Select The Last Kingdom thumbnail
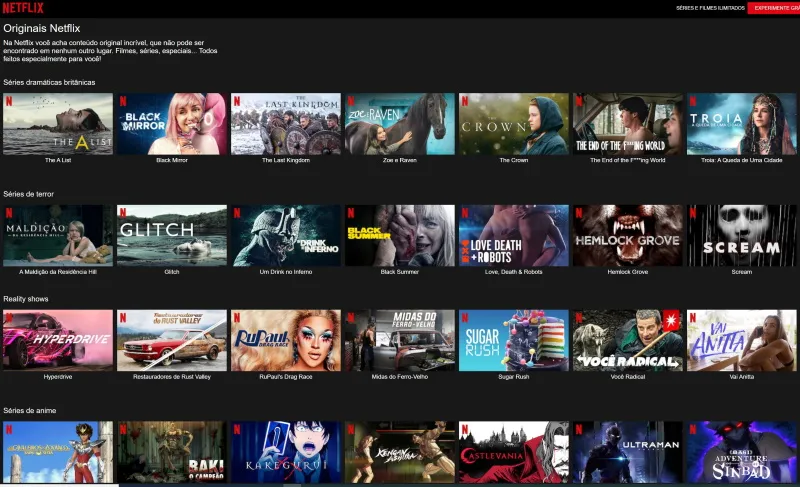The height and width of the screenshot is (487, 800). click(x=286, y=124)
